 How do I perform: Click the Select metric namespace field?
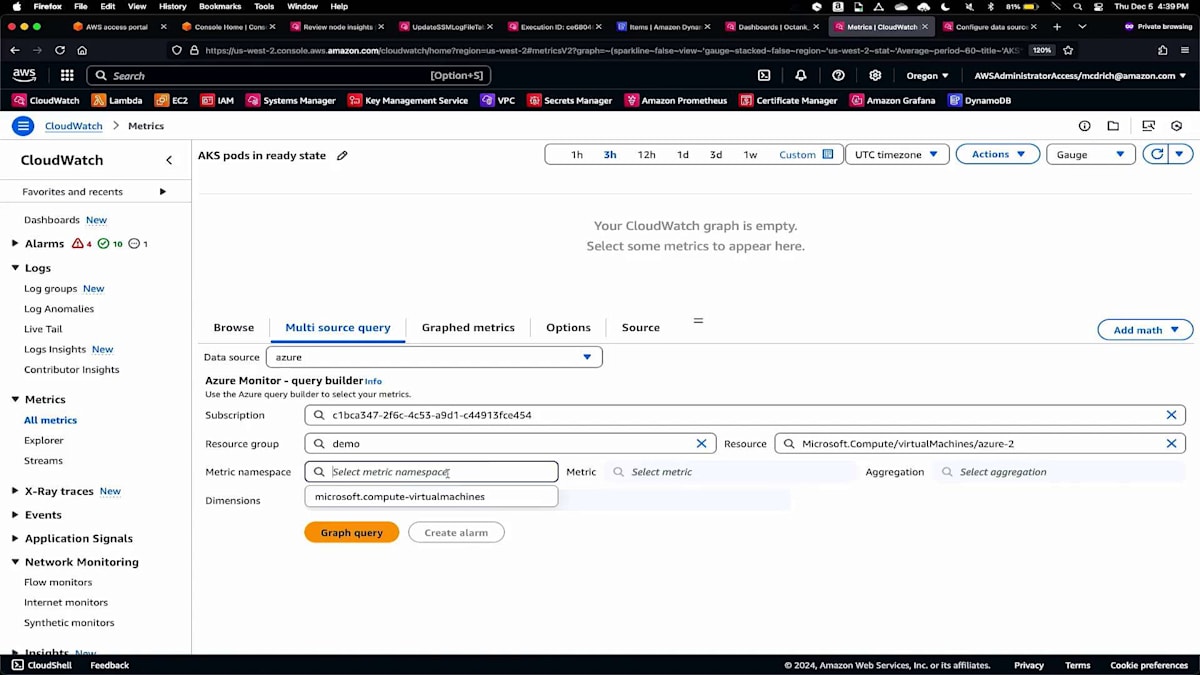click(x=431, y=472)
